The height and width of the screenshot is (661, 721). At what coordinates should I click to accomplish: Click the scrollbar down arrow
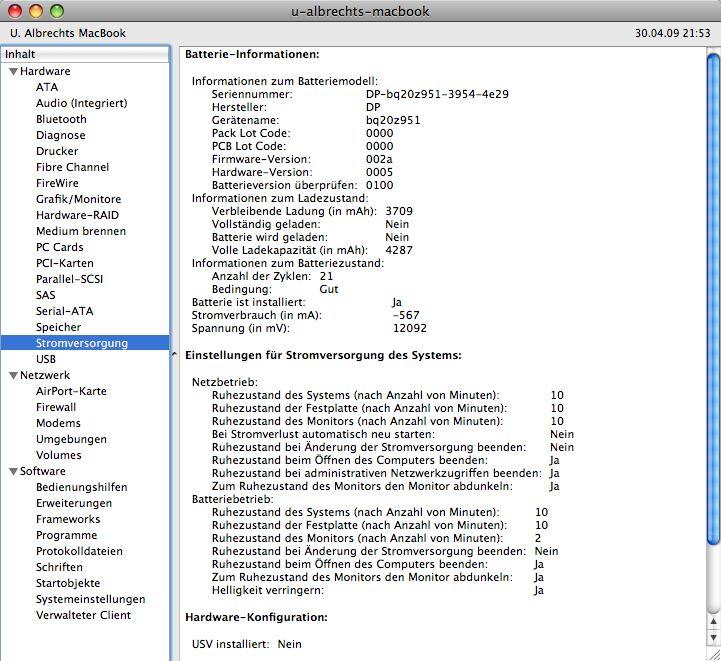[714, 638]
